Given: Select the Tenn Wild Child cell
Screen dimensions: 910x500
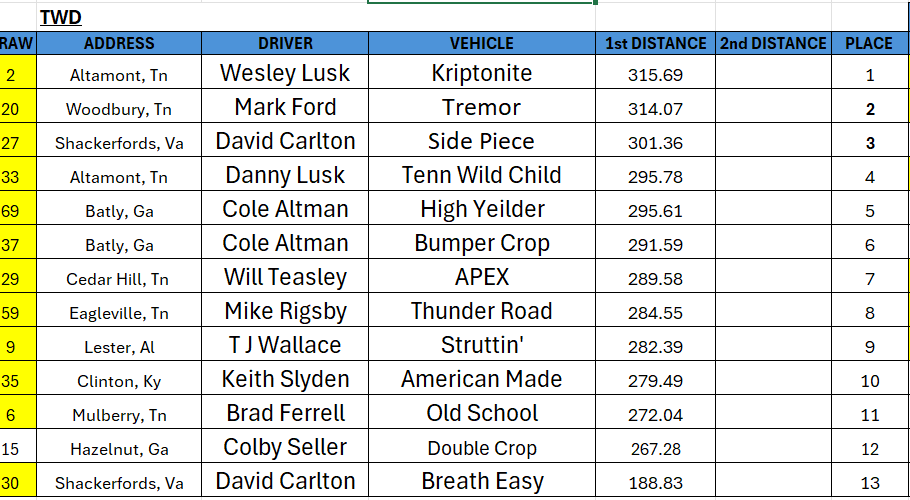Looking at the screenshot, I should [x=482, y=174].
